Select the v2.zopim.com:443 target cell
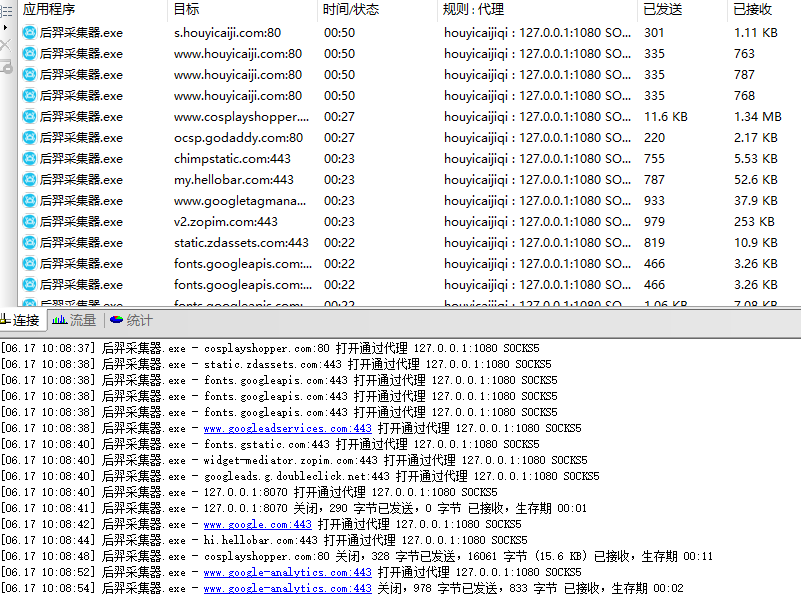Screen dimensions: 801x601 pos(225,221)
